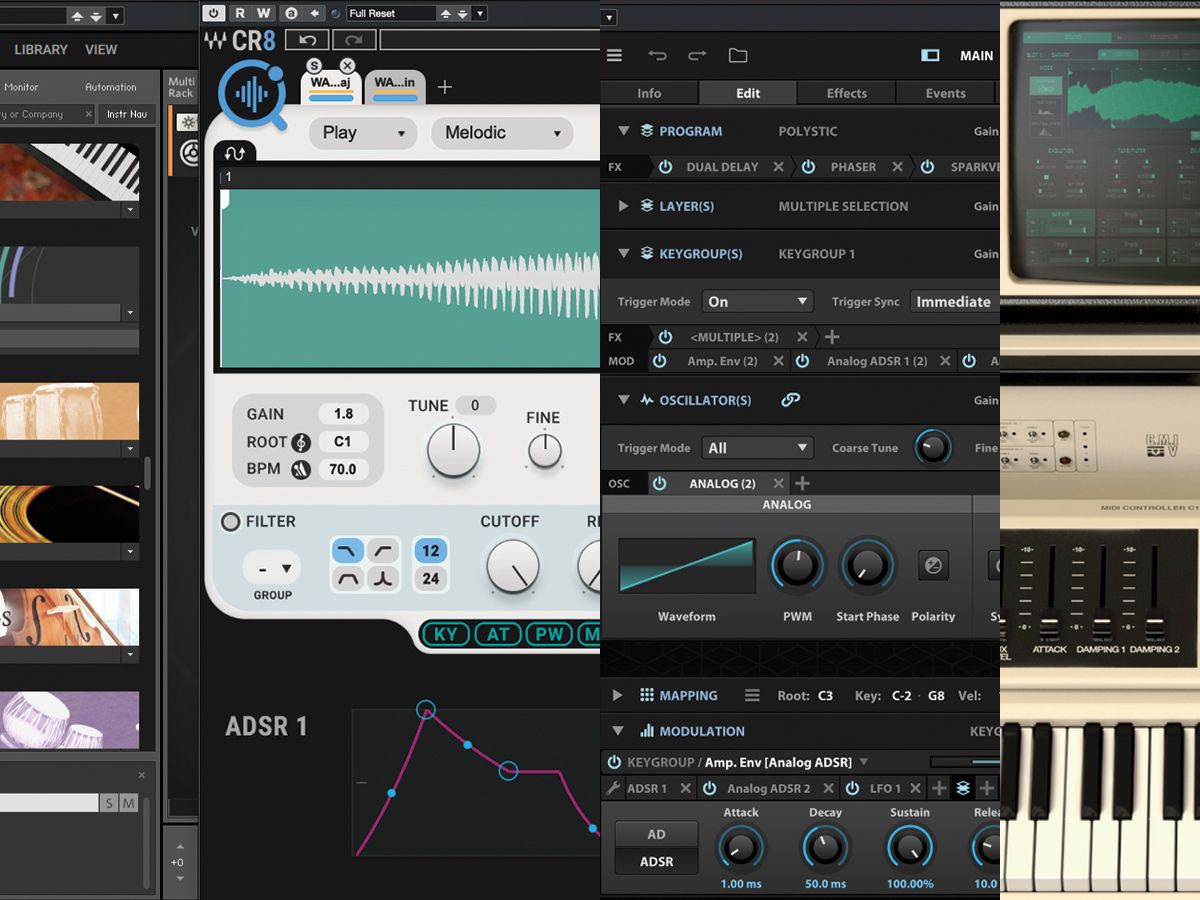Toggle the Polarity icon button
The width and height of the screenshot is (1200, 900).
[x=932, y=565]
